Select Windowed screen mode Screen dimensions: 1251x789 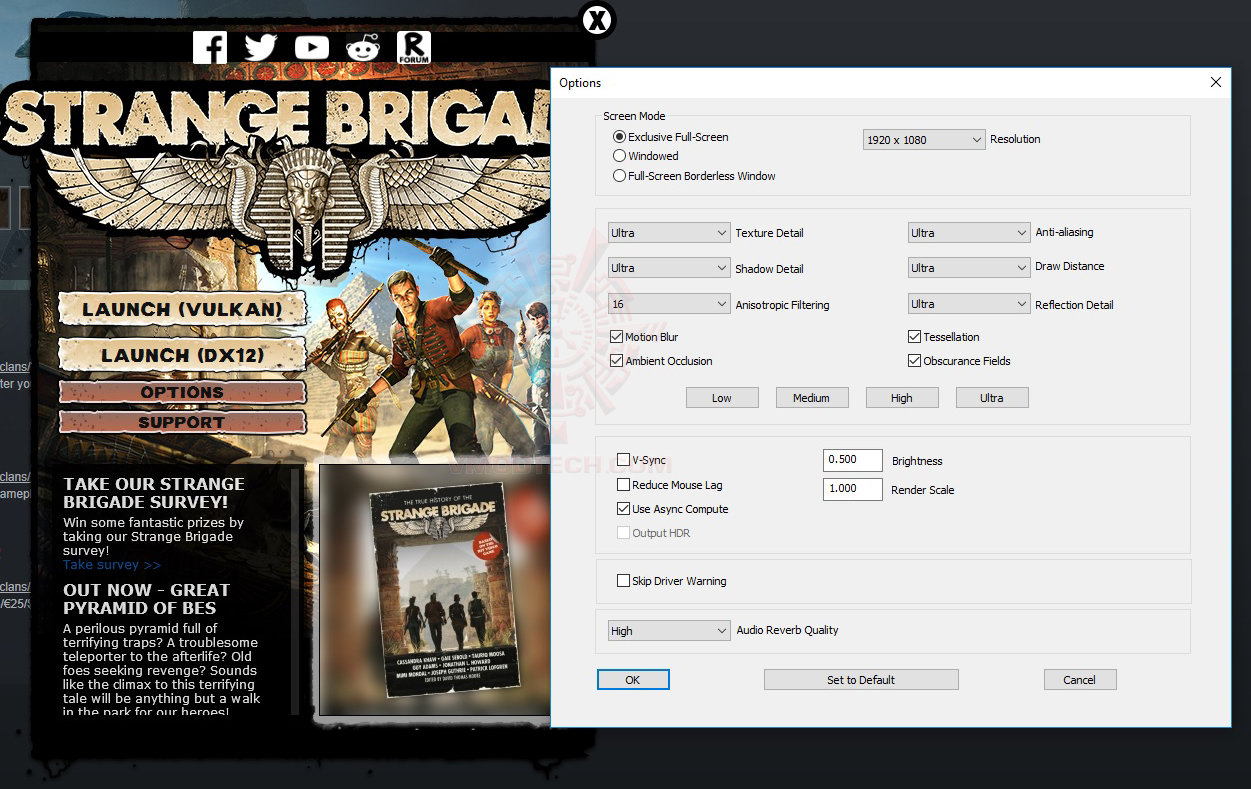[620, 156]
